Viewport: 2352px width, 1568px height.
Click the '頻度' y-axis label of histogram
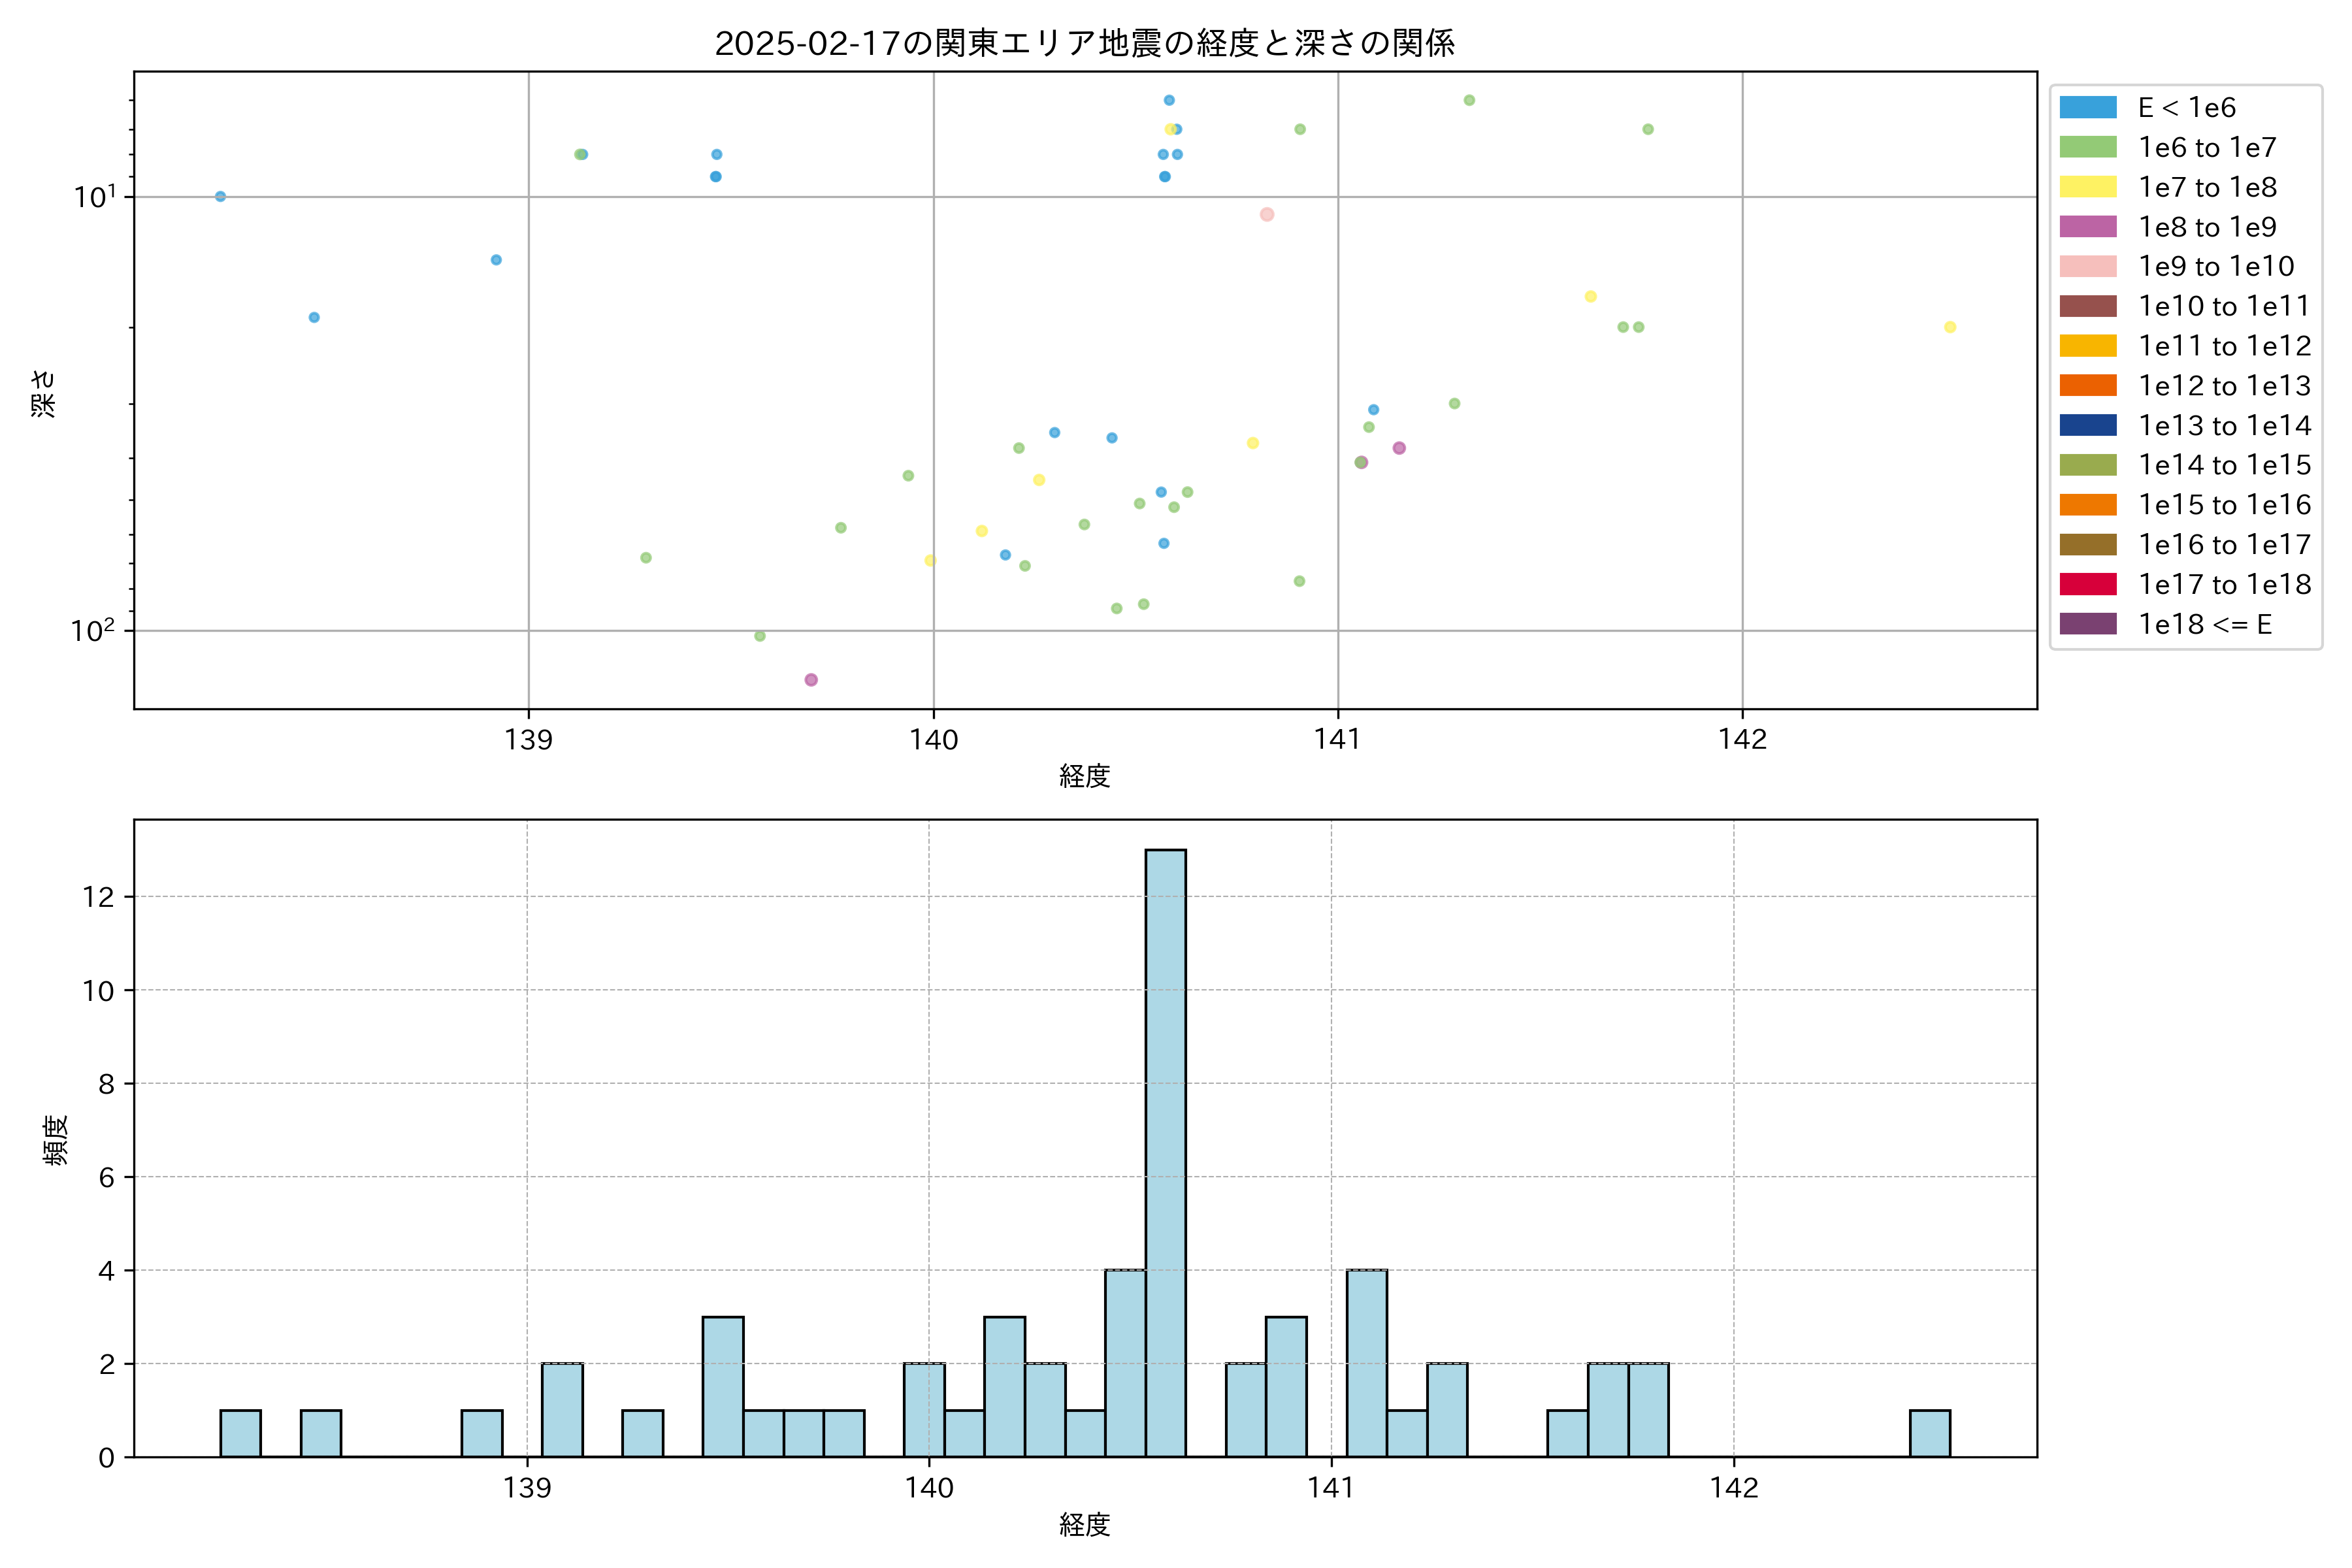[56, 1139]
